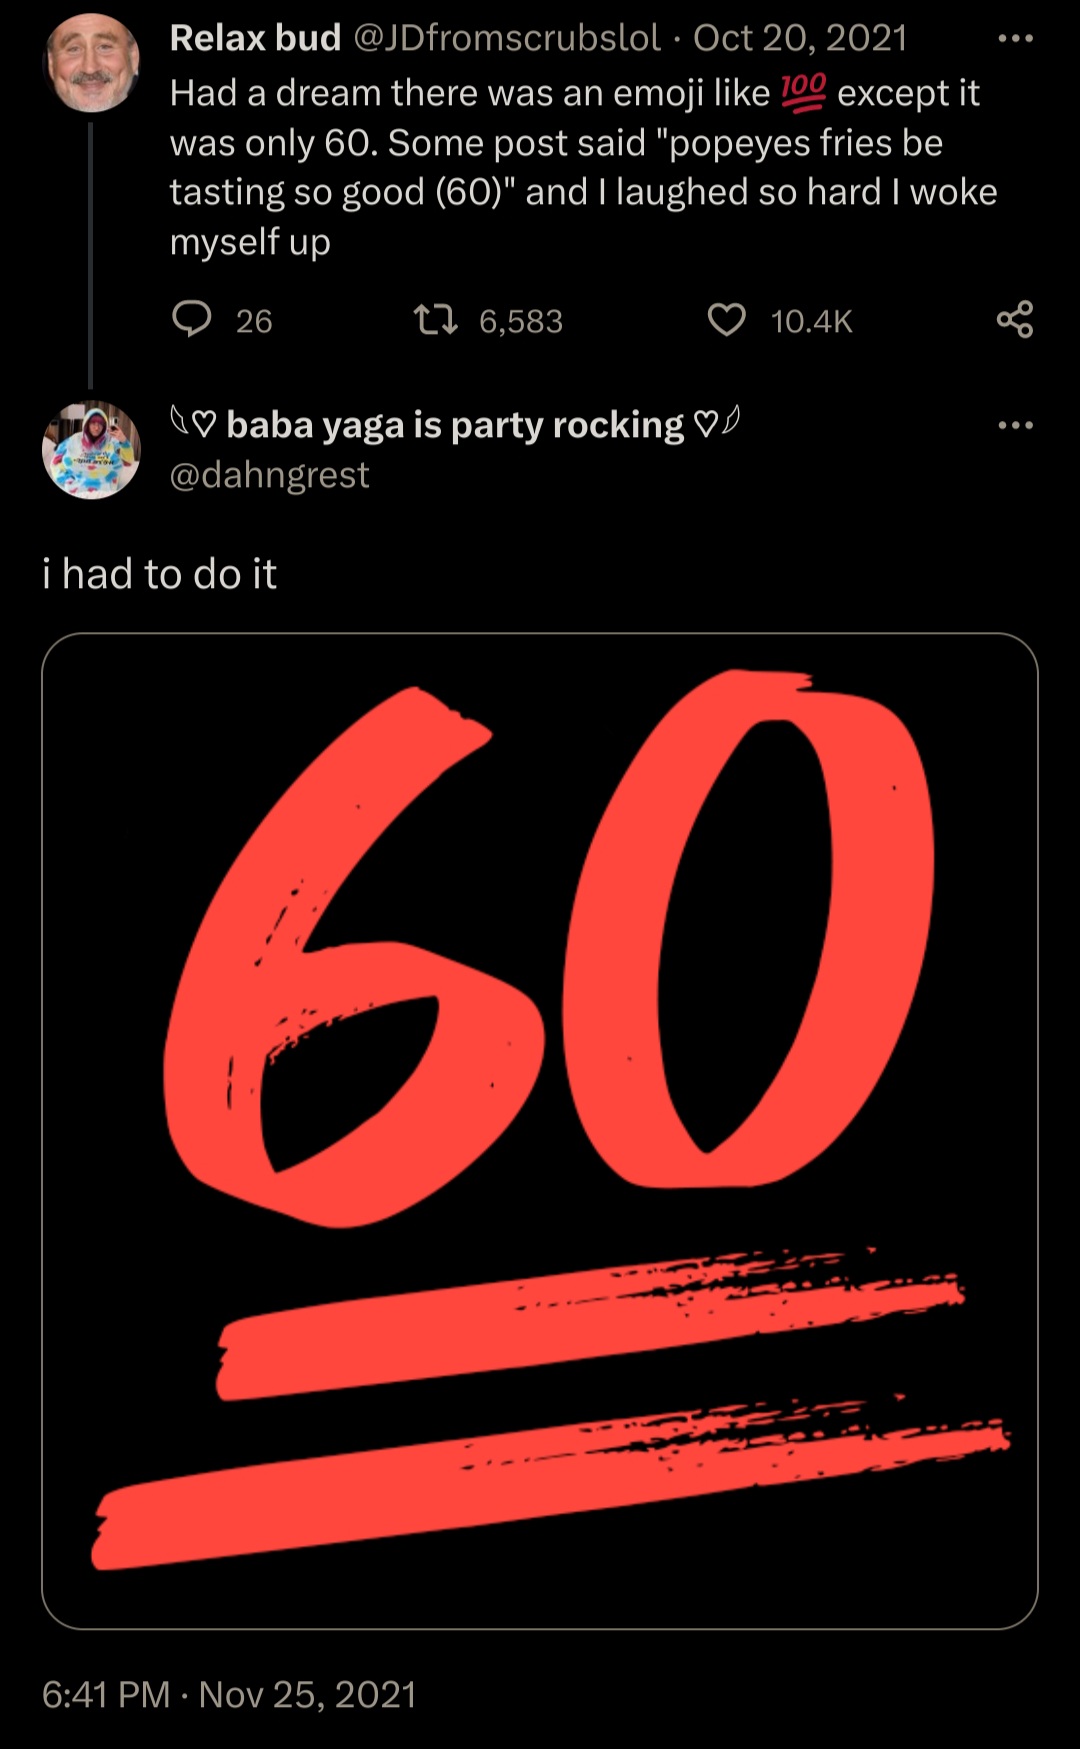Click the popeyes fries tweet text

point(584,167)
